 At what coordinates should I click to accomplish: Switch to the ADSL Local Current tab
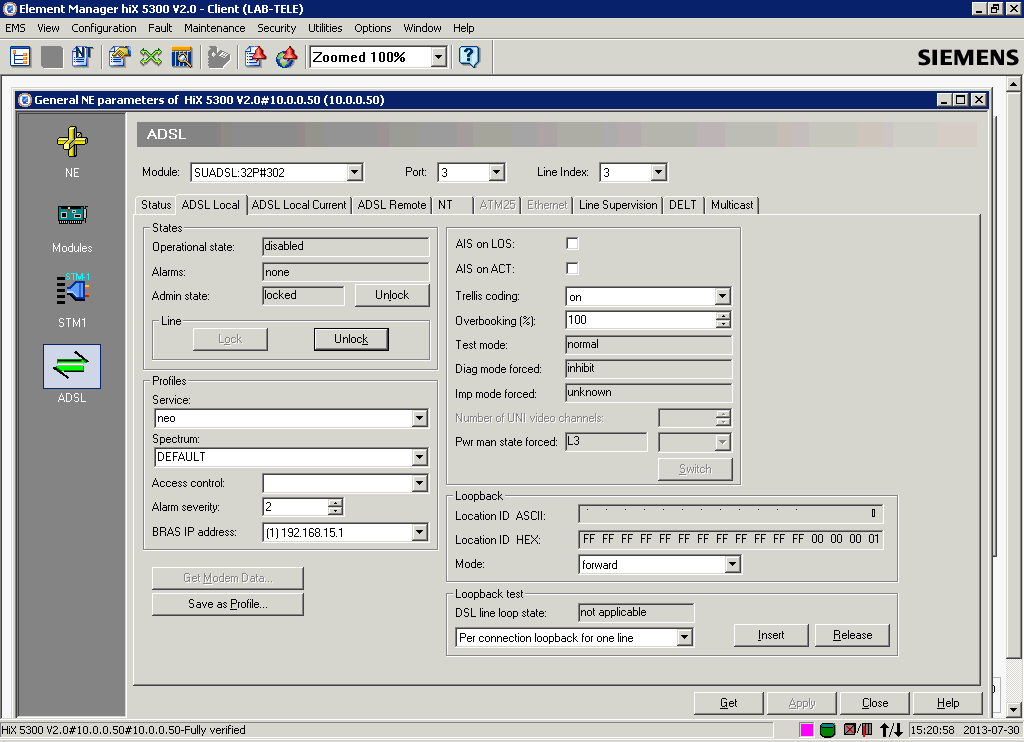[299, 205]
